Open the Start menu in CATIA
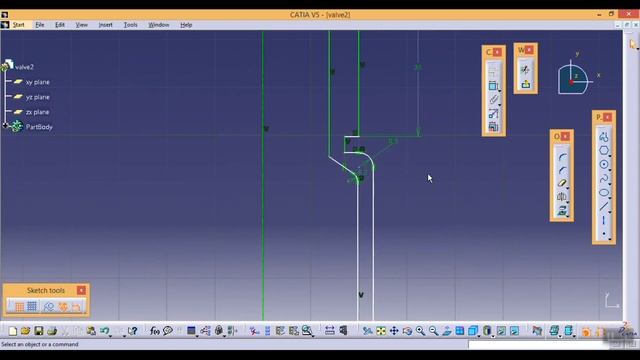Screen dimensions: 640x360 click(18, 25)
